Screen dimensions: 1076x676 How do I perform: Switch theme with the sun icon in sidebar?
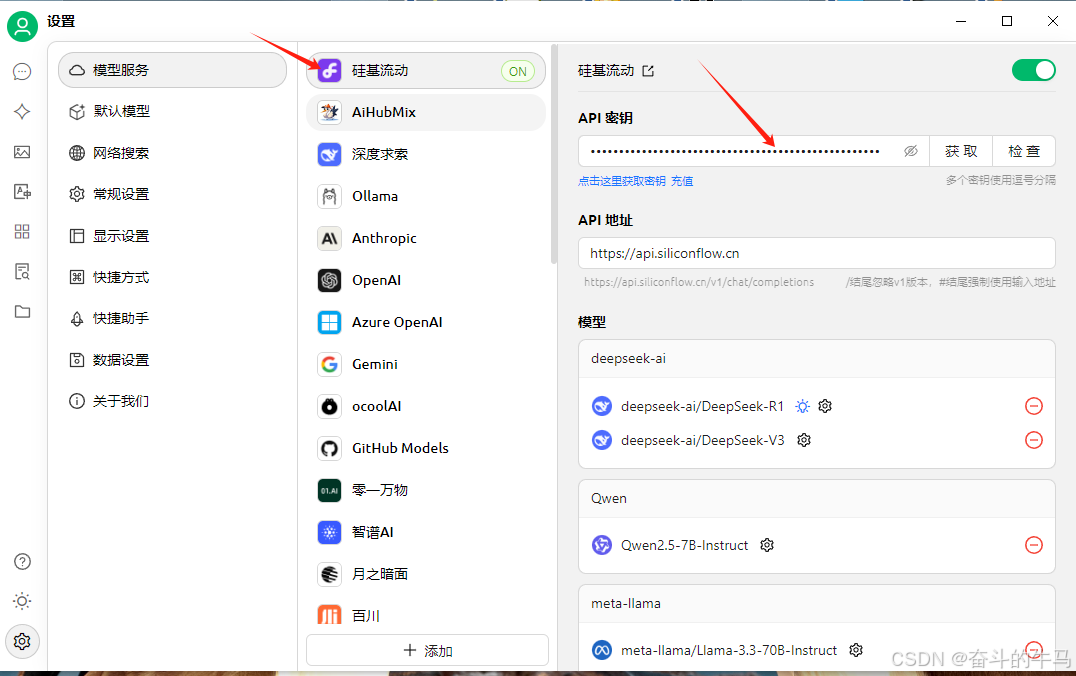[22, 601]
